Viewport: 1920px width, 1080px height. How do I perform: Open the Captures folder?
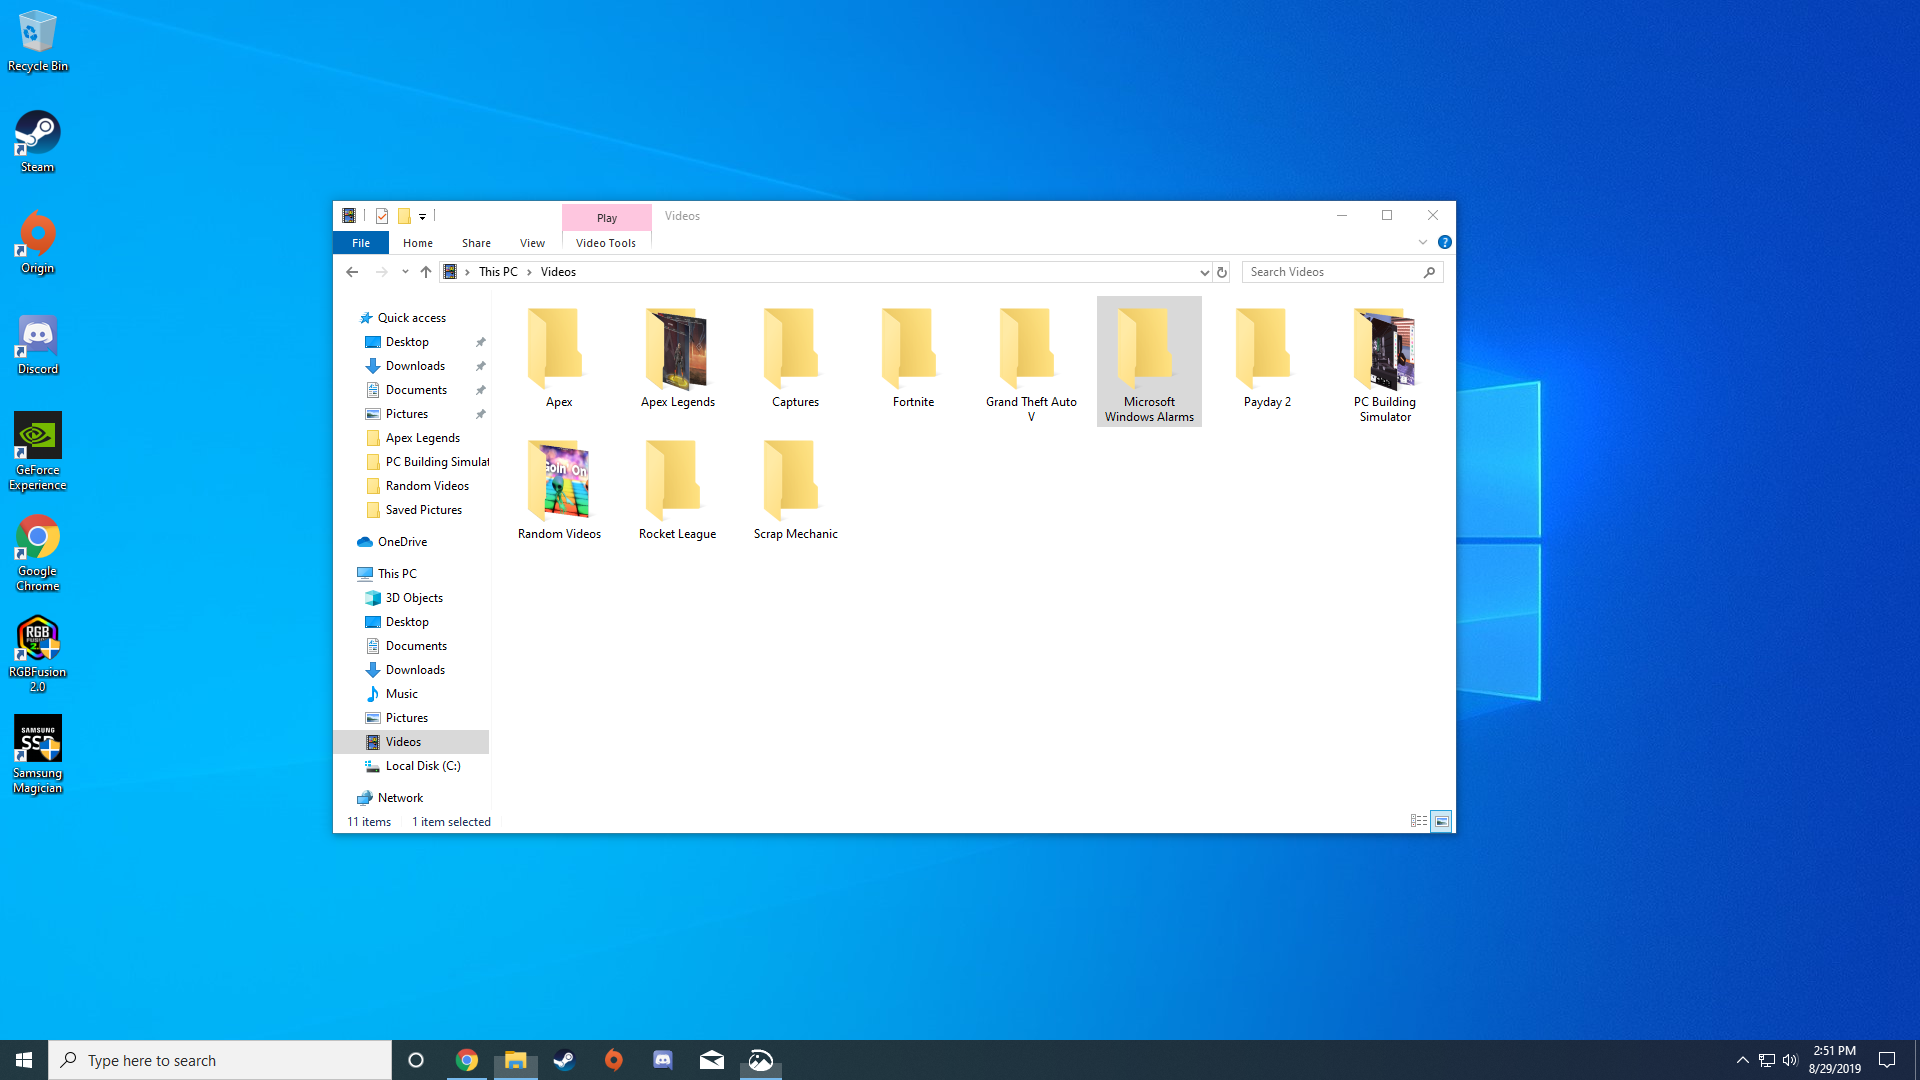coord(795,358)
